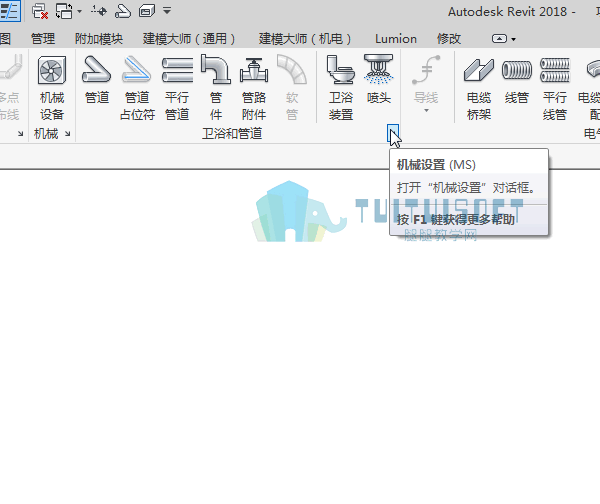Choose the 管道占位符 pipe placeholder tool

coord(137,88)
